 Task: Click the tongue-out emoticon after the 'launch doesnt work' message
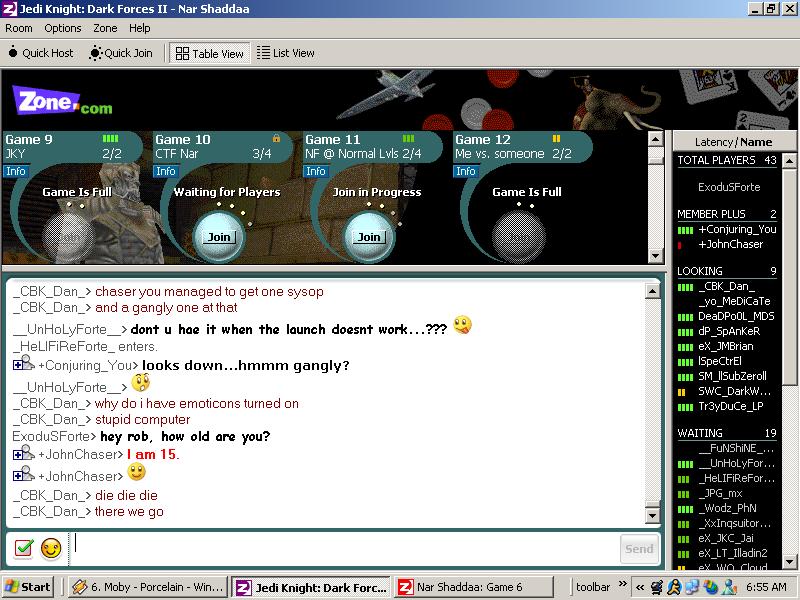(462, 325)
